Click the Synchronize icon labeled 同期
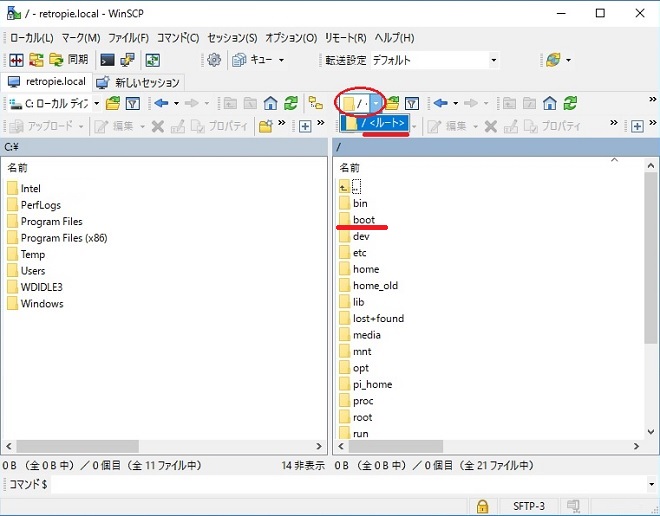 (x=69, y=60)
